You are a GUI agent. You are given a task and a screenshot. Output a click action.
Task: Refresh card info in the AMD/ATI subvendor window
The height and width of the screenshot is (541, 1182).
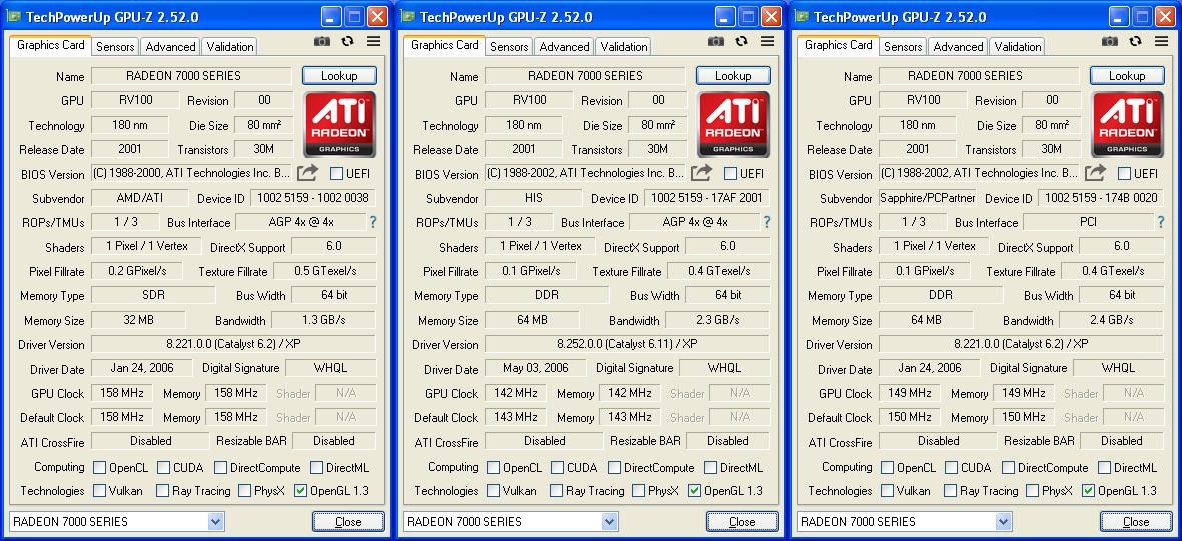348,41
